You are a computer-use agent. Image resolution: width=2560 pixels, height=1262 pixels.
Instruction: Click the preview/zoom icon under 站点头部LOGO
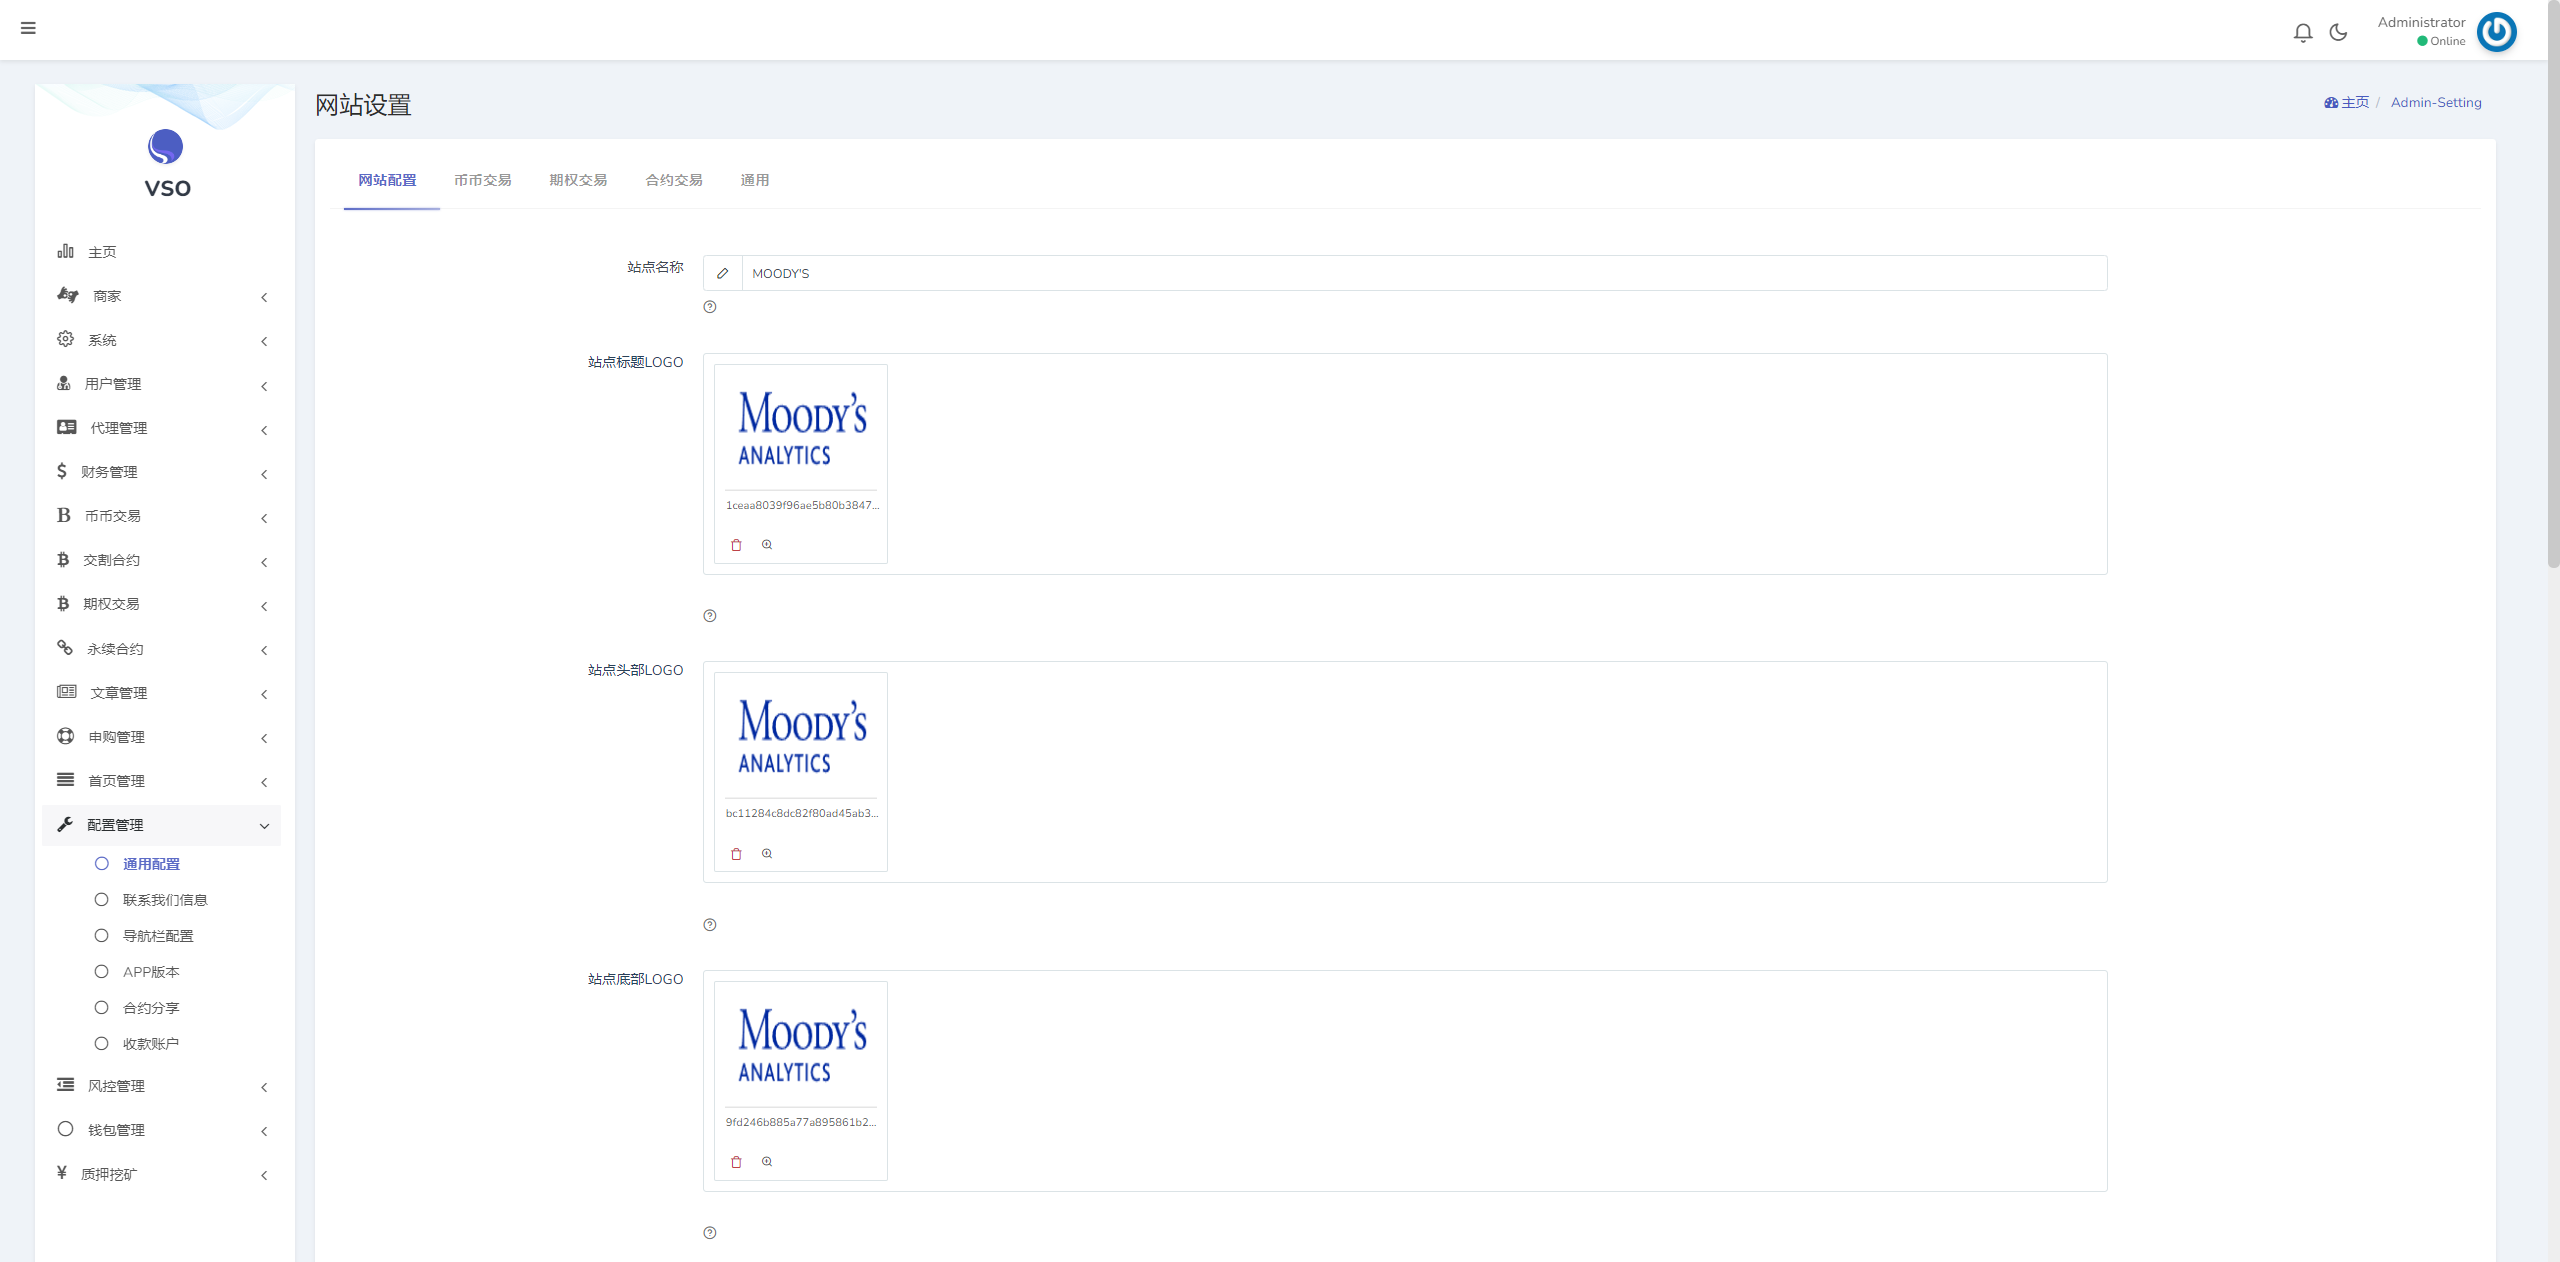point(766,851)
